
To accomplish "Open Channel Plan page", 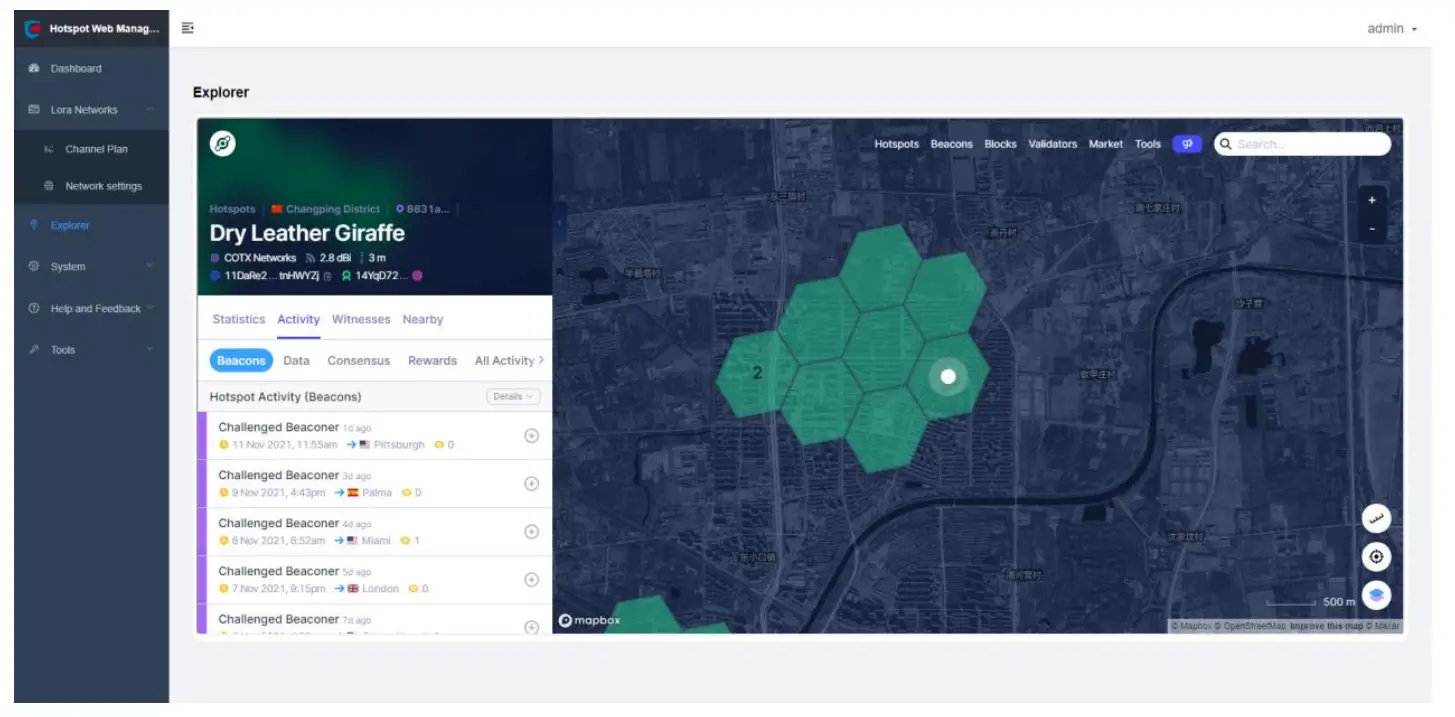I will click(96, 149).
